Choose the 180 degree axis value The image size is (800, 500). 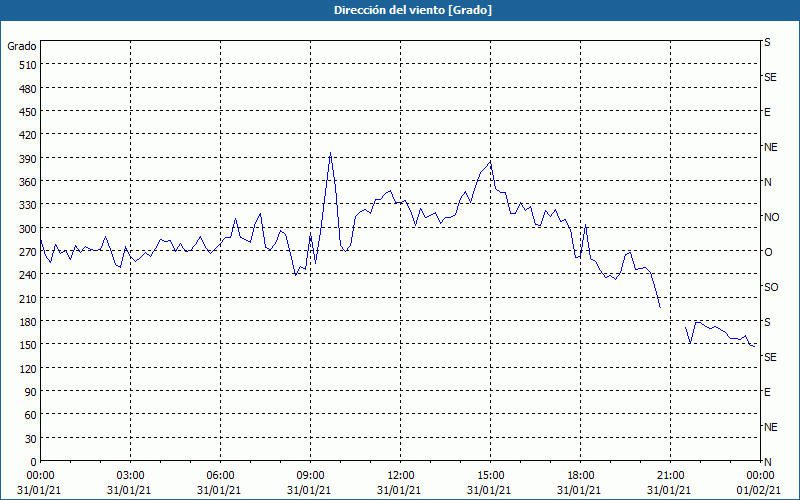(28, 322)
